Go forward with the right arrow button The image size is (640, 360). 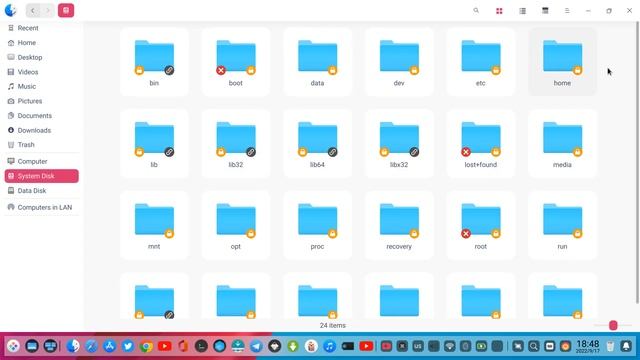pos(48,10)
